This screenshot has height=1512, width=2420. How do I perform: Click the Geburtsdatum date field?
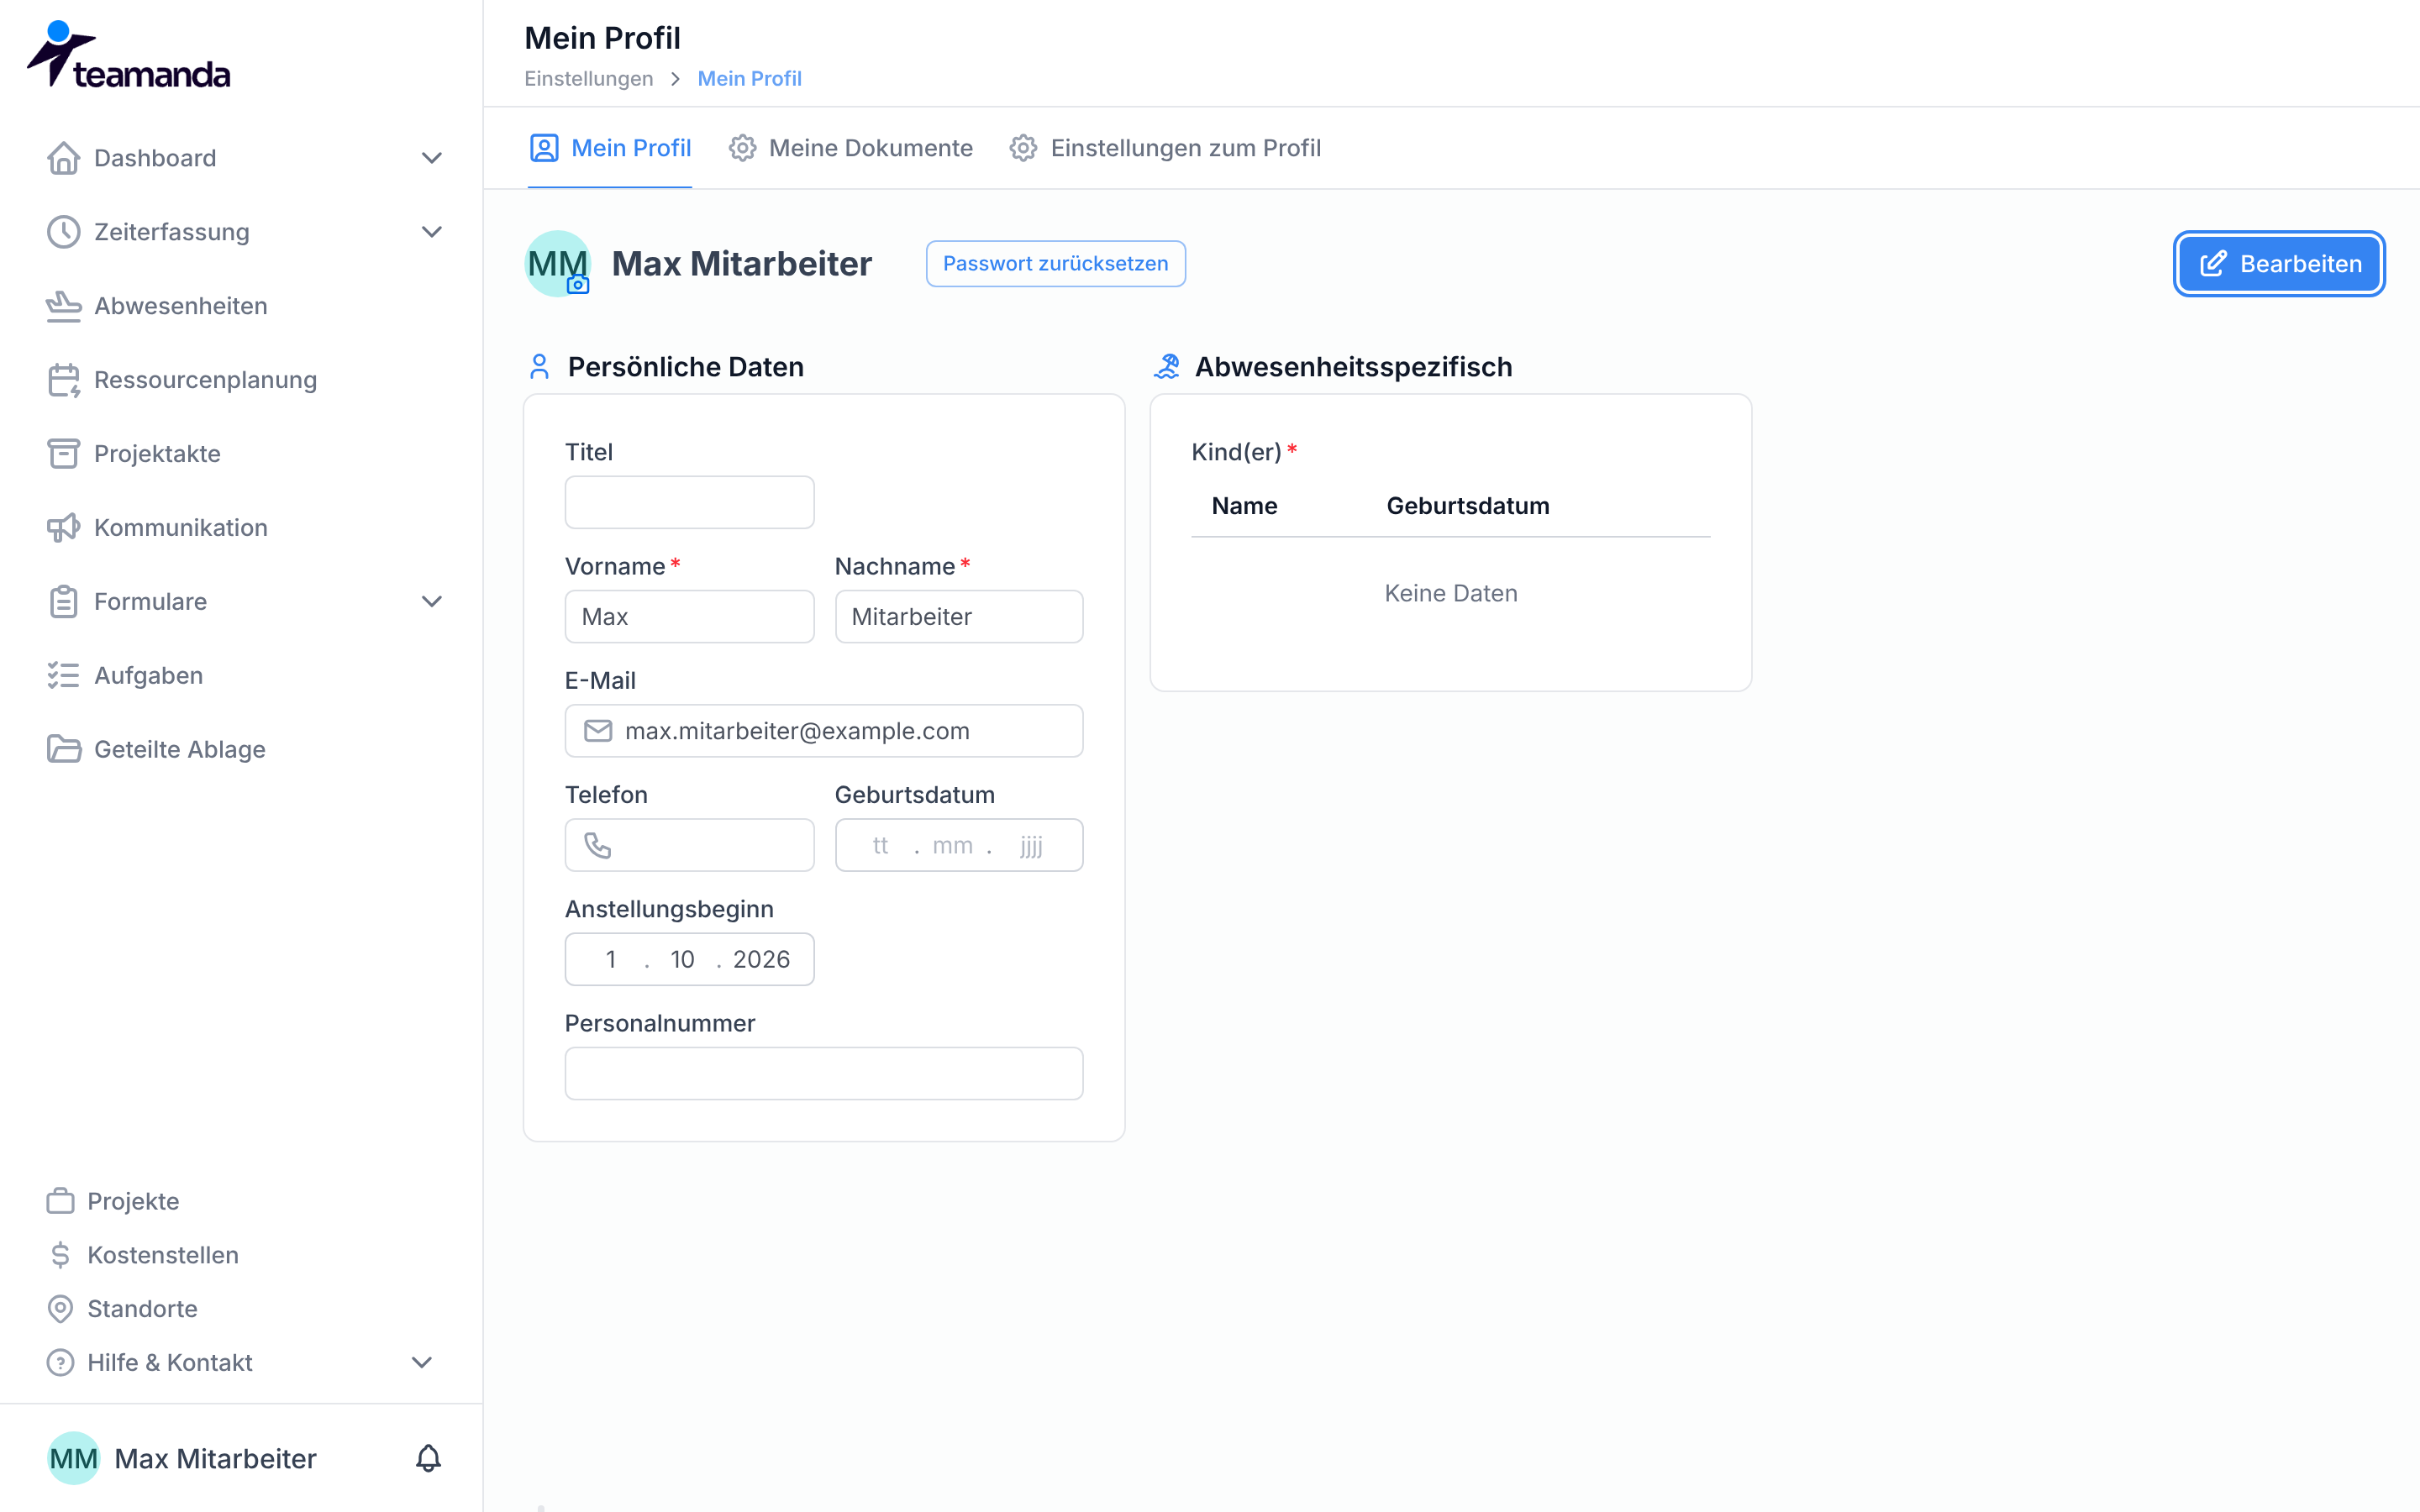pos(959,845)
